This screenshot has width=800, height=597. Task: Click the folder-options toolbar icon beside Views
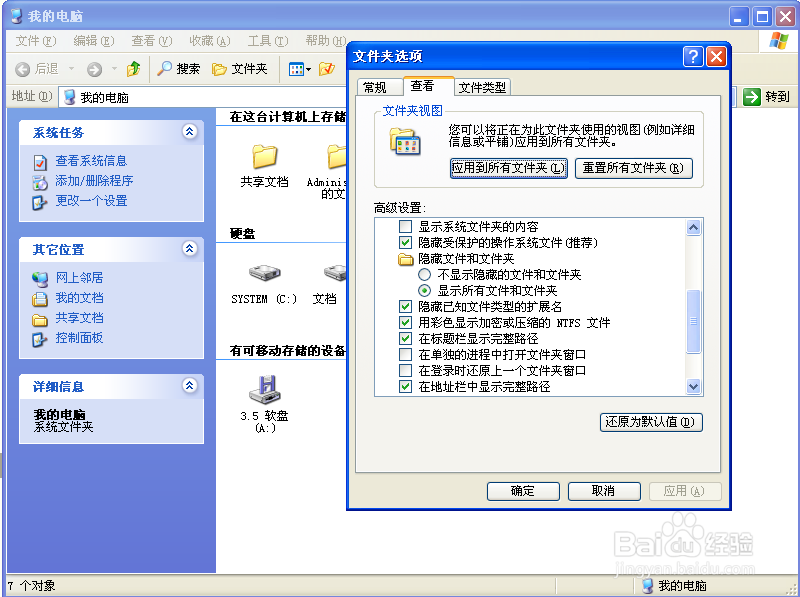[327, 68]
